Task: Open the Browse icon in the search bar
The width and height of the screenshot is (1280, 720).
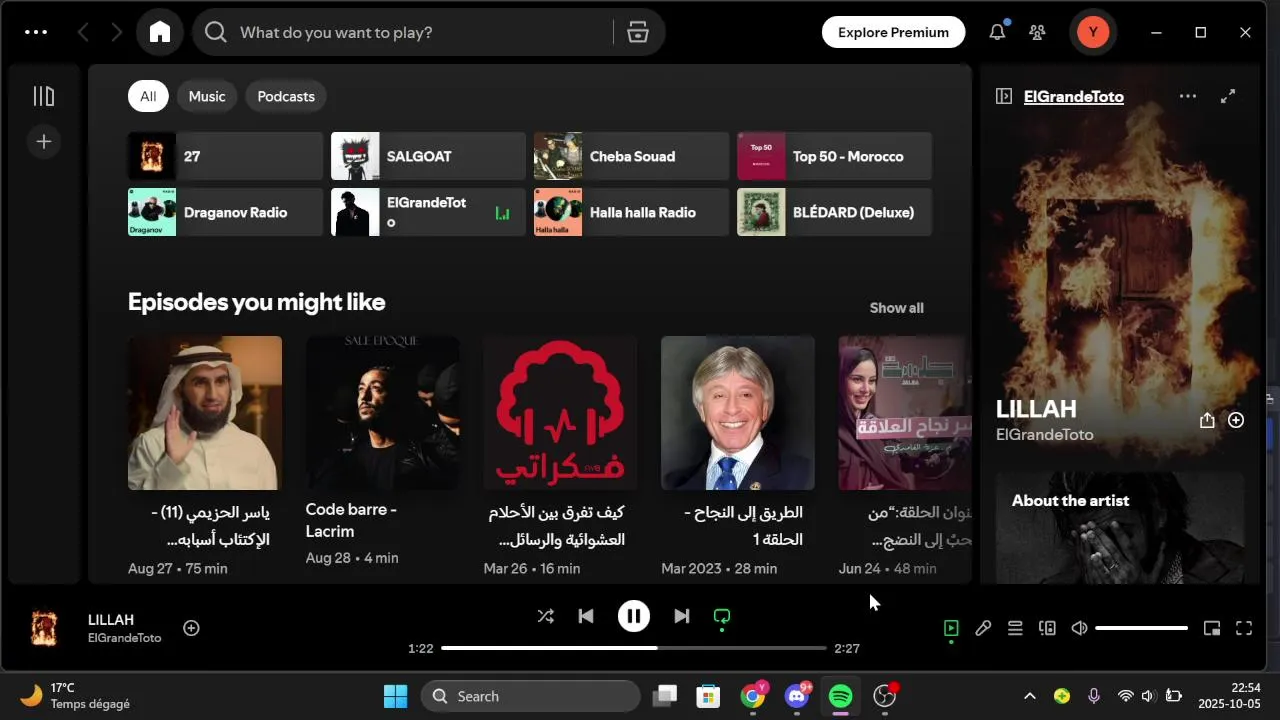Action: click(638, 32)
